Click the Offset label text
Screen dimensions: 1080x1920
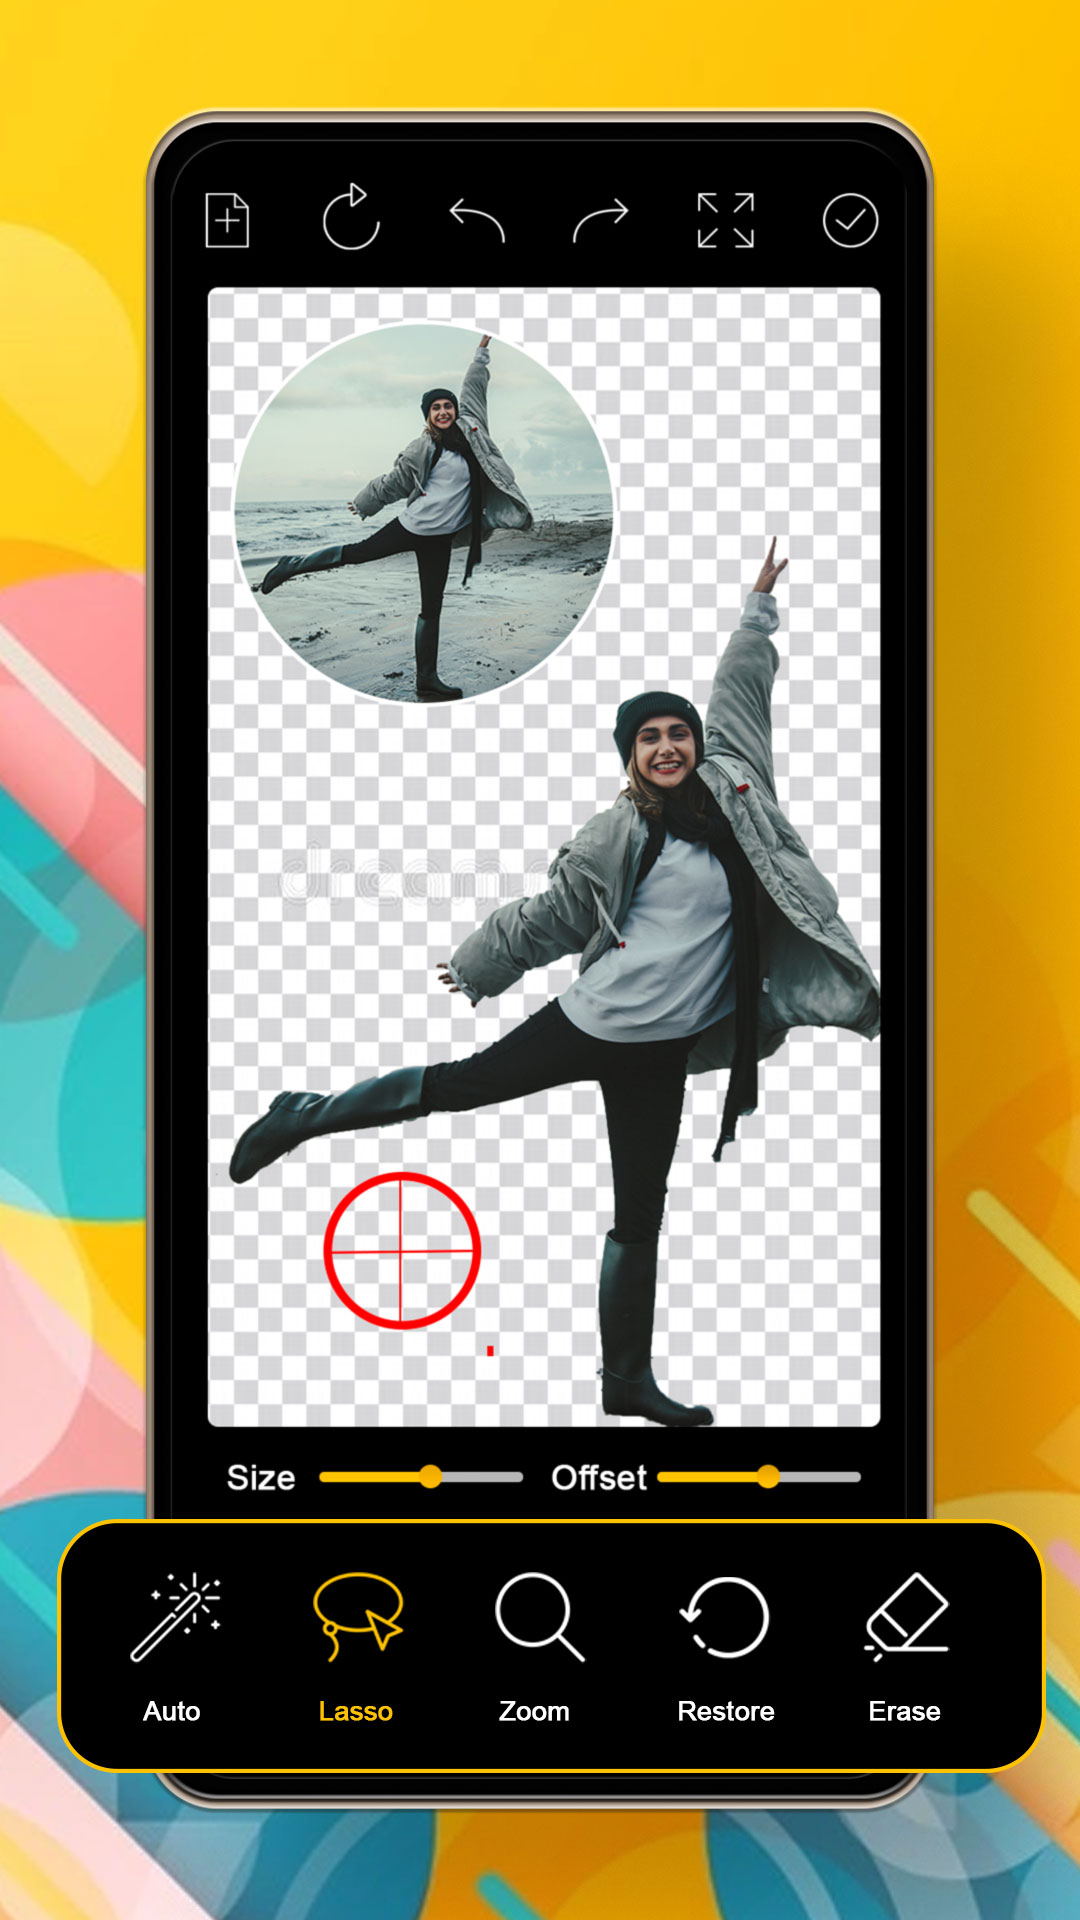click(599, 1478)
